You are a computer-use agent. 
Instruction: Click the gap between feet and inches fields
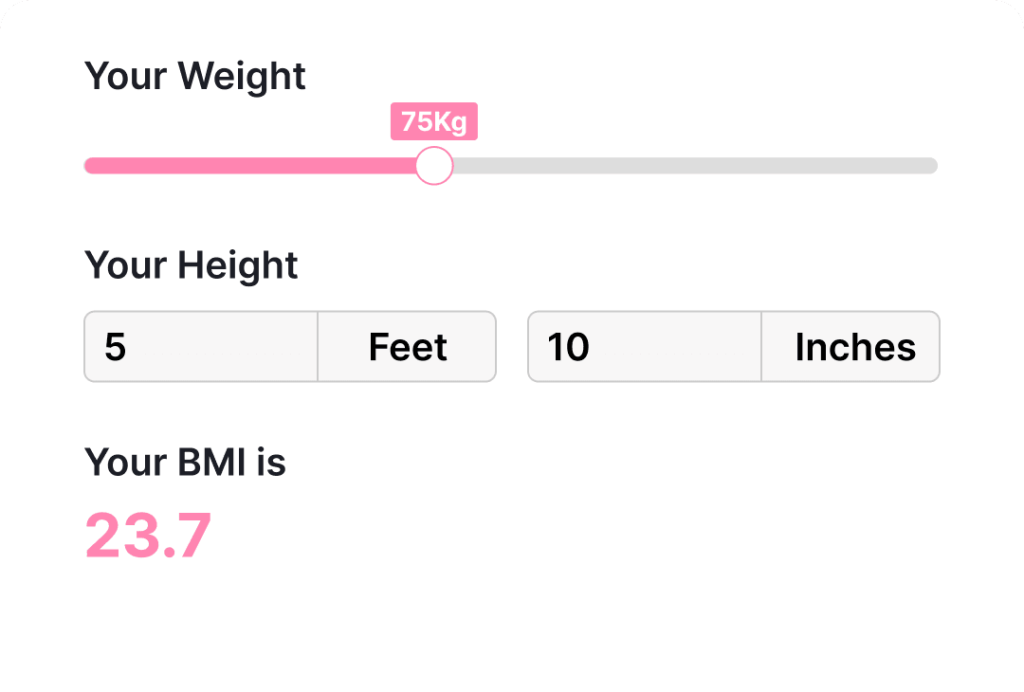coord(512,347)
